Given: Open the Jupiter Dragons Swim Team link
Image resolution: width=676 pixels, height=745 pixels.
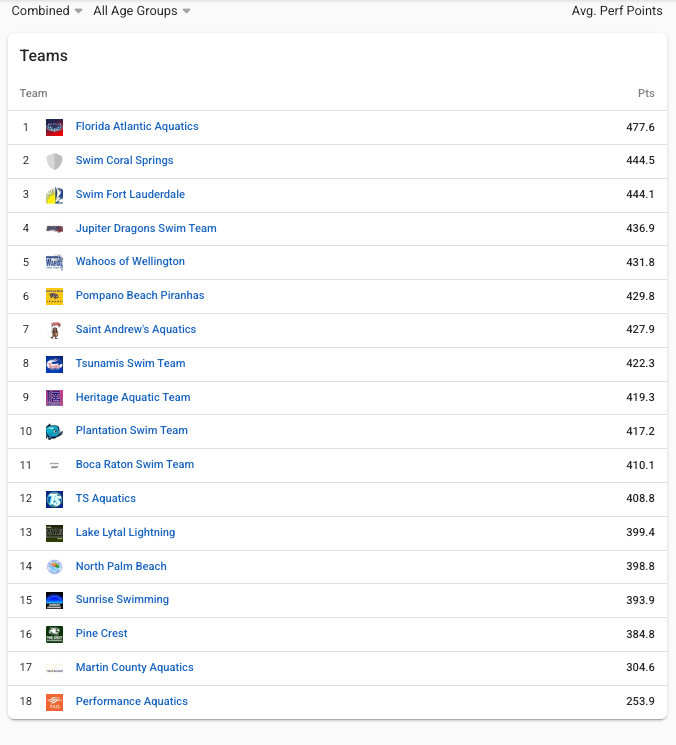Looking at the screenshot, I should pyautogui.click(x=146, y=228).
